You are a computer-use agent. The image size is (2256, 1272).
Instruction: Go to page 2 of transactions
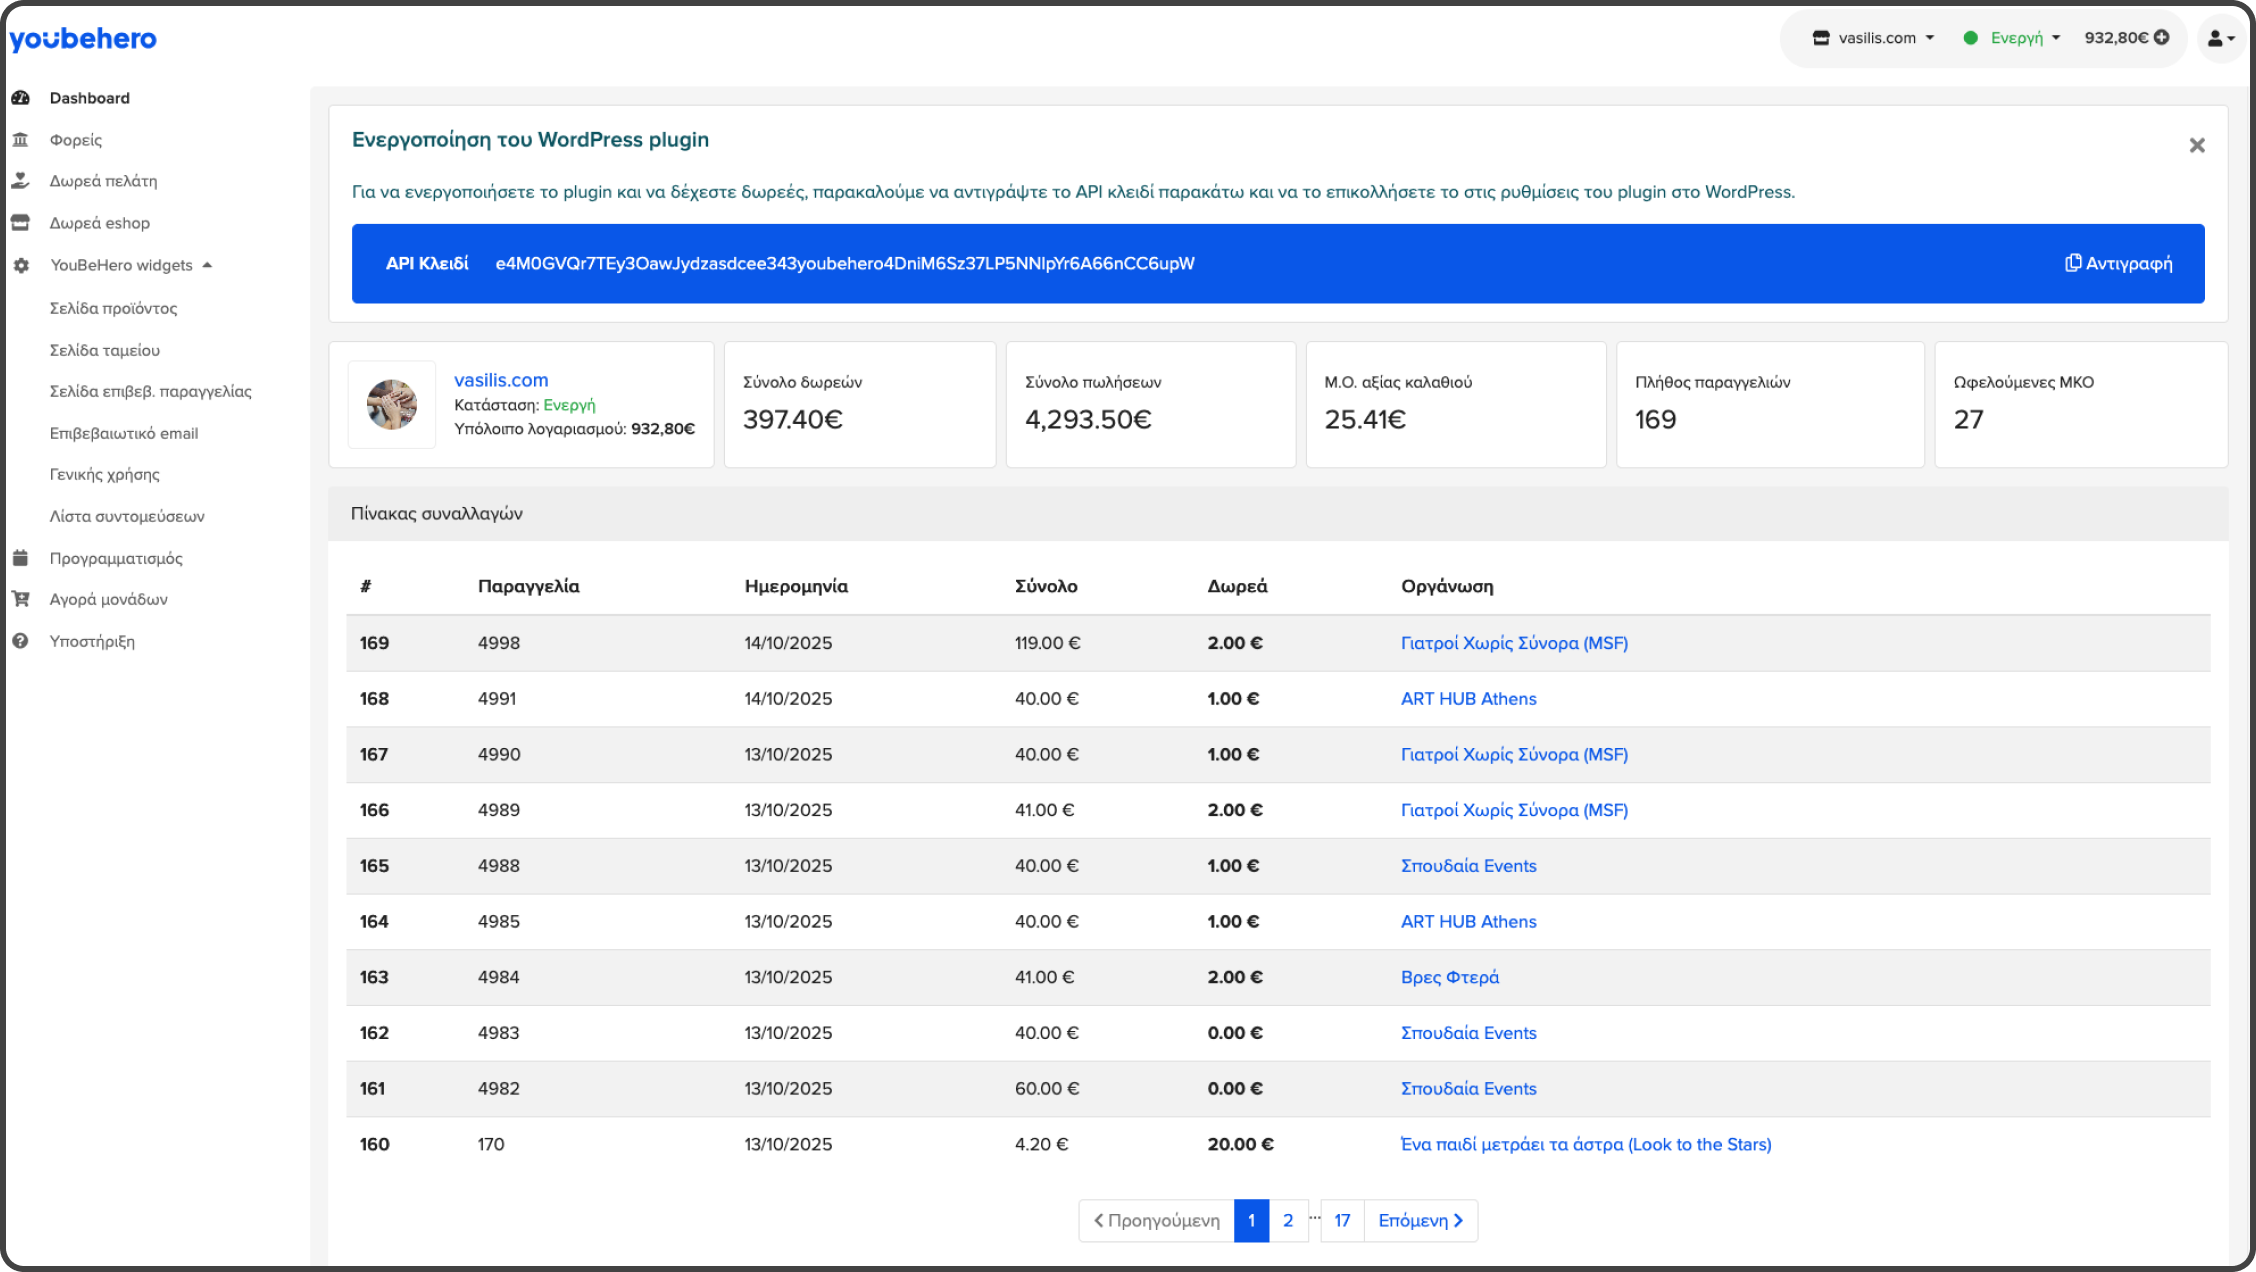pos(1287,1220)
